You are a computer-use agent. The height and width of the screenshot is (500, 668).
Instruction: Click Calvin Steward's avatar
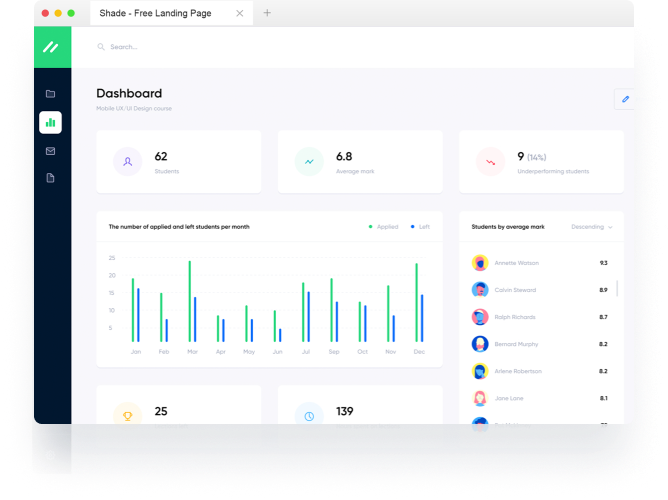tap(480, 290)
